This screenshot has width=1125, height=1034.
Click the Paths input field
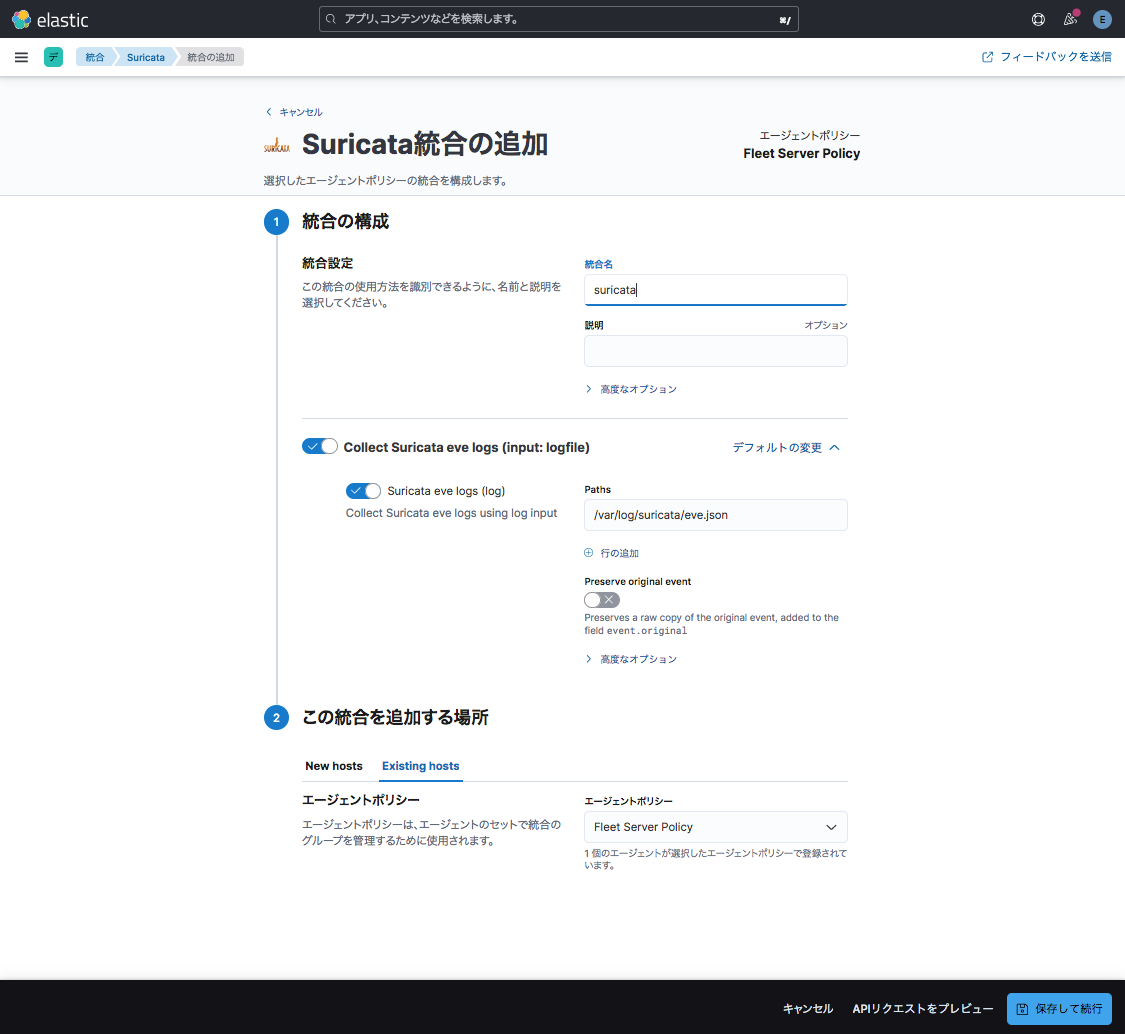[715, 515]
